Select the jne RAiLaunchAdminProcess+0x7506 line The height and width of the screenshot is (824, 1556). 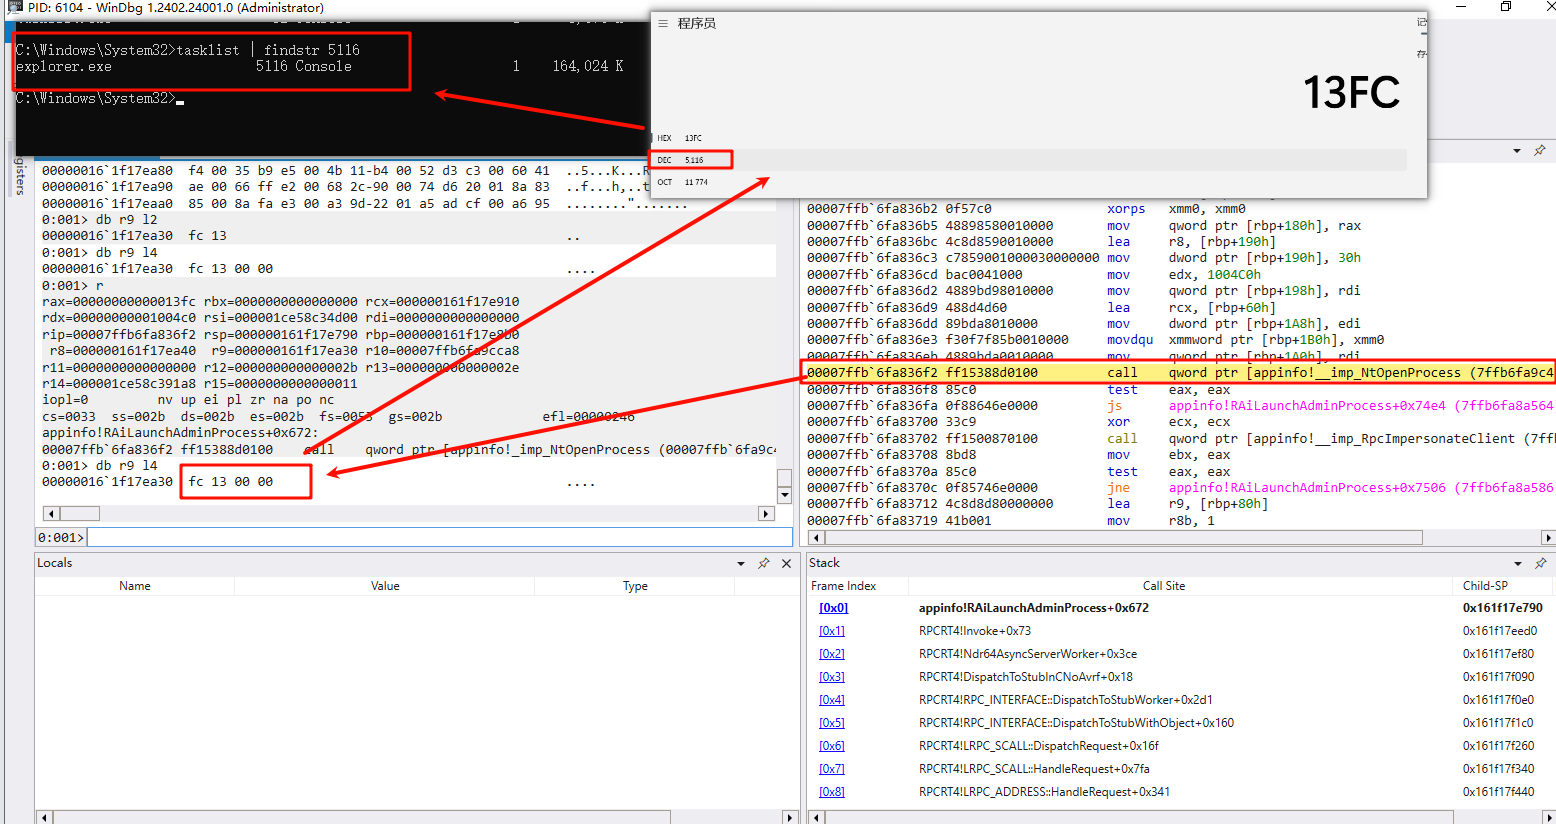point(1180,487)
